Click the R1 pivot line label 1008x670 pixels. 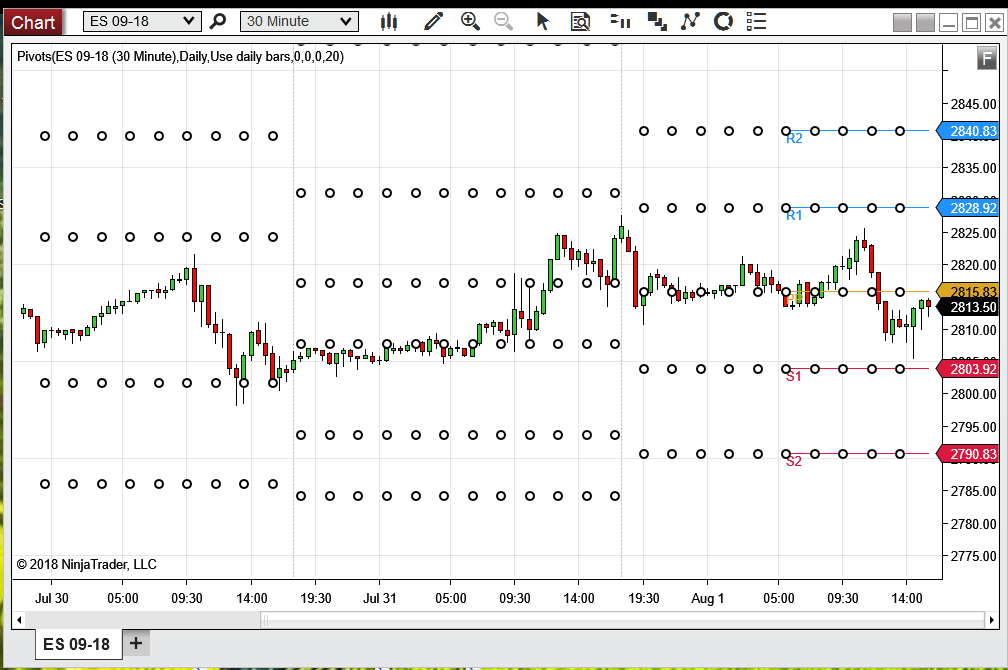pyautogui.click(x=795, y=215)
